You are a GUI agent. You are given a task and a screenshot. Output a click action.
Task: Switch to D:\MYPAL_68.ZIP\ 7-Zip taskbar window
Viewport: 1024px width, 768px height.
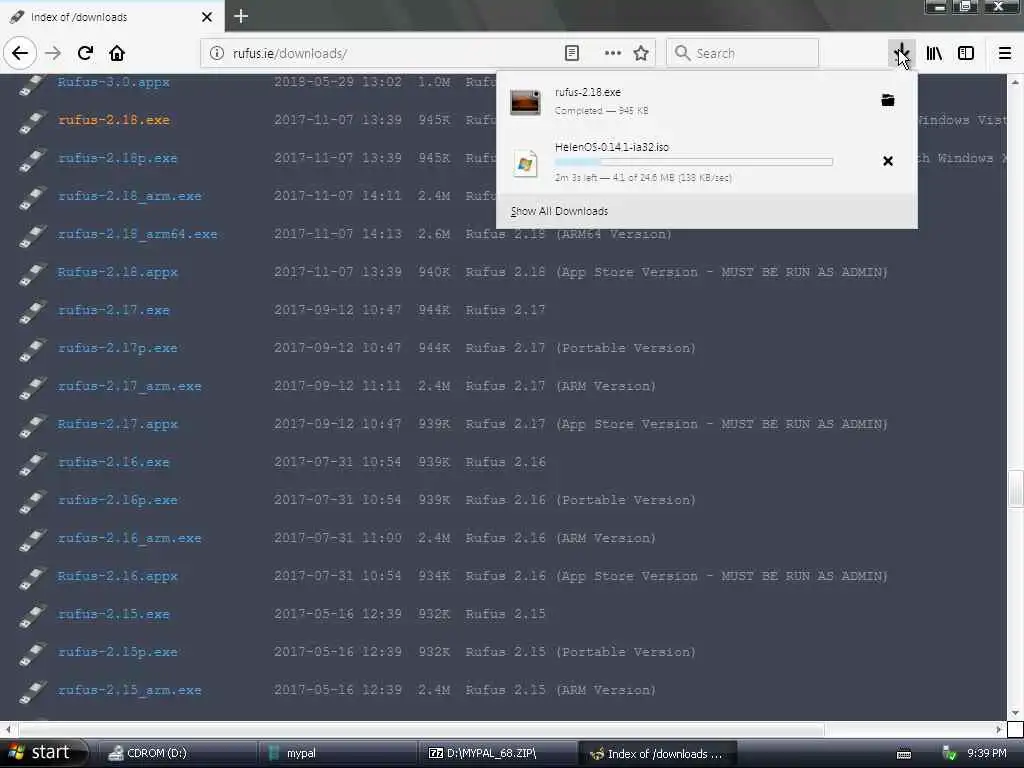pyautogui.click(x=497, y=754)
